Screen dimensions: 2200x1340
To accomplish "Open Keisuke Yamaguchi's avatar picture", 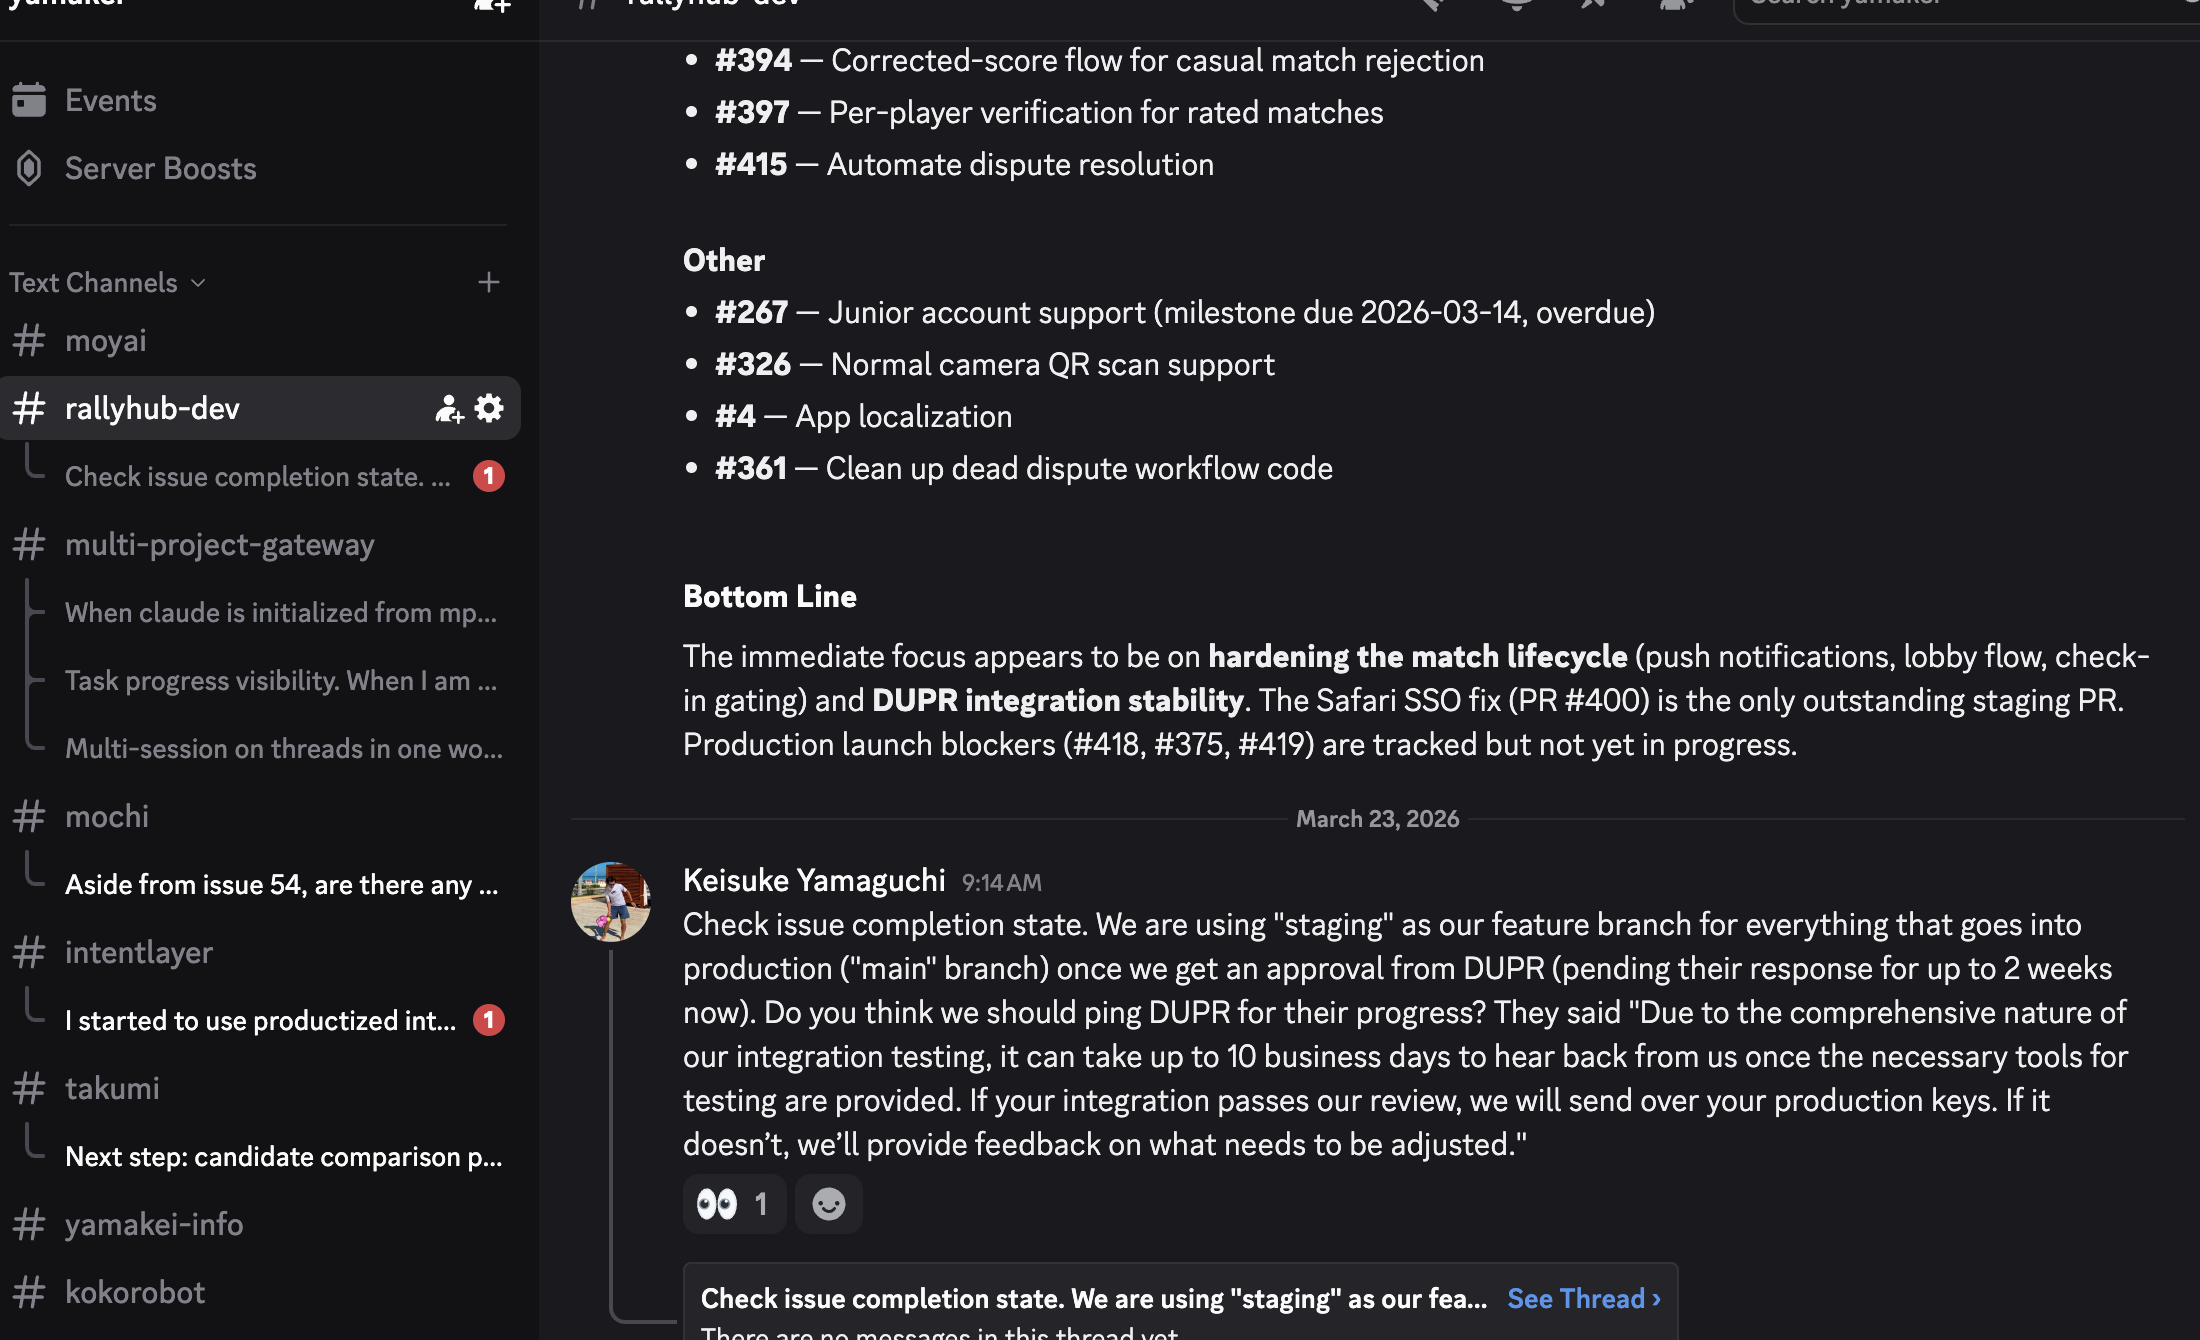I will [x=611, y=902].
